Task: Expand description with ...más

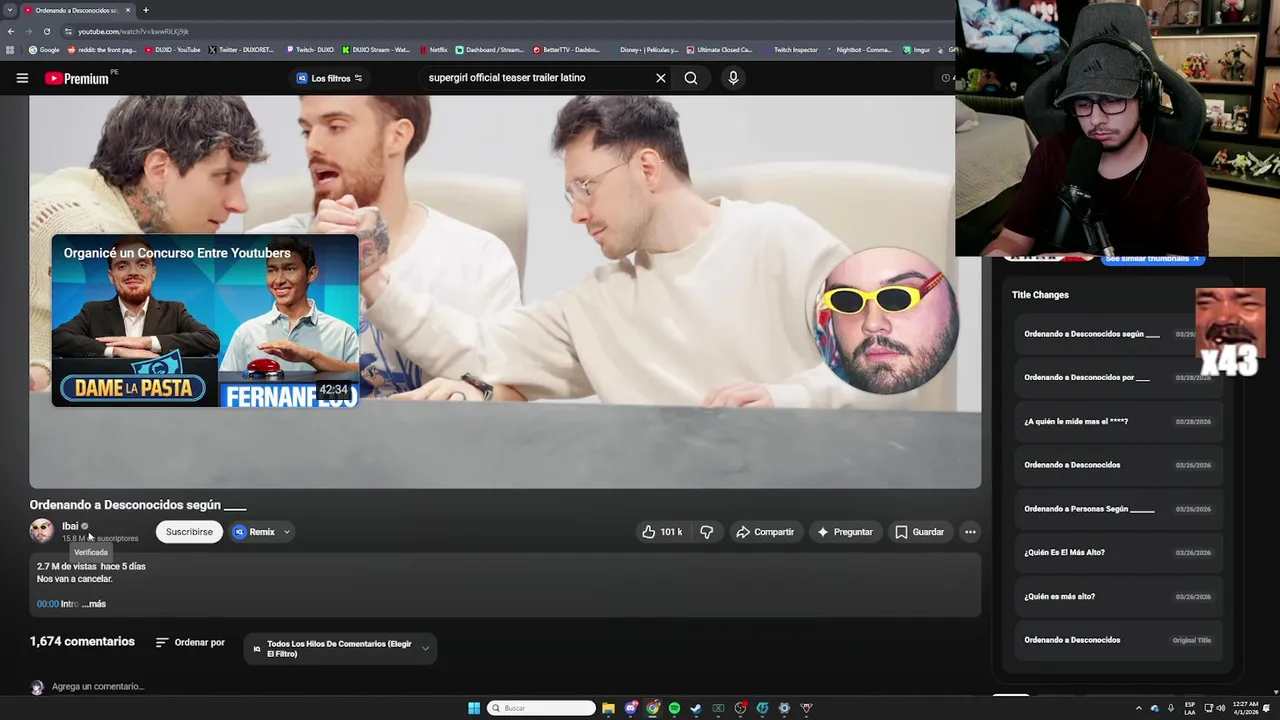Action: [95, 604]
